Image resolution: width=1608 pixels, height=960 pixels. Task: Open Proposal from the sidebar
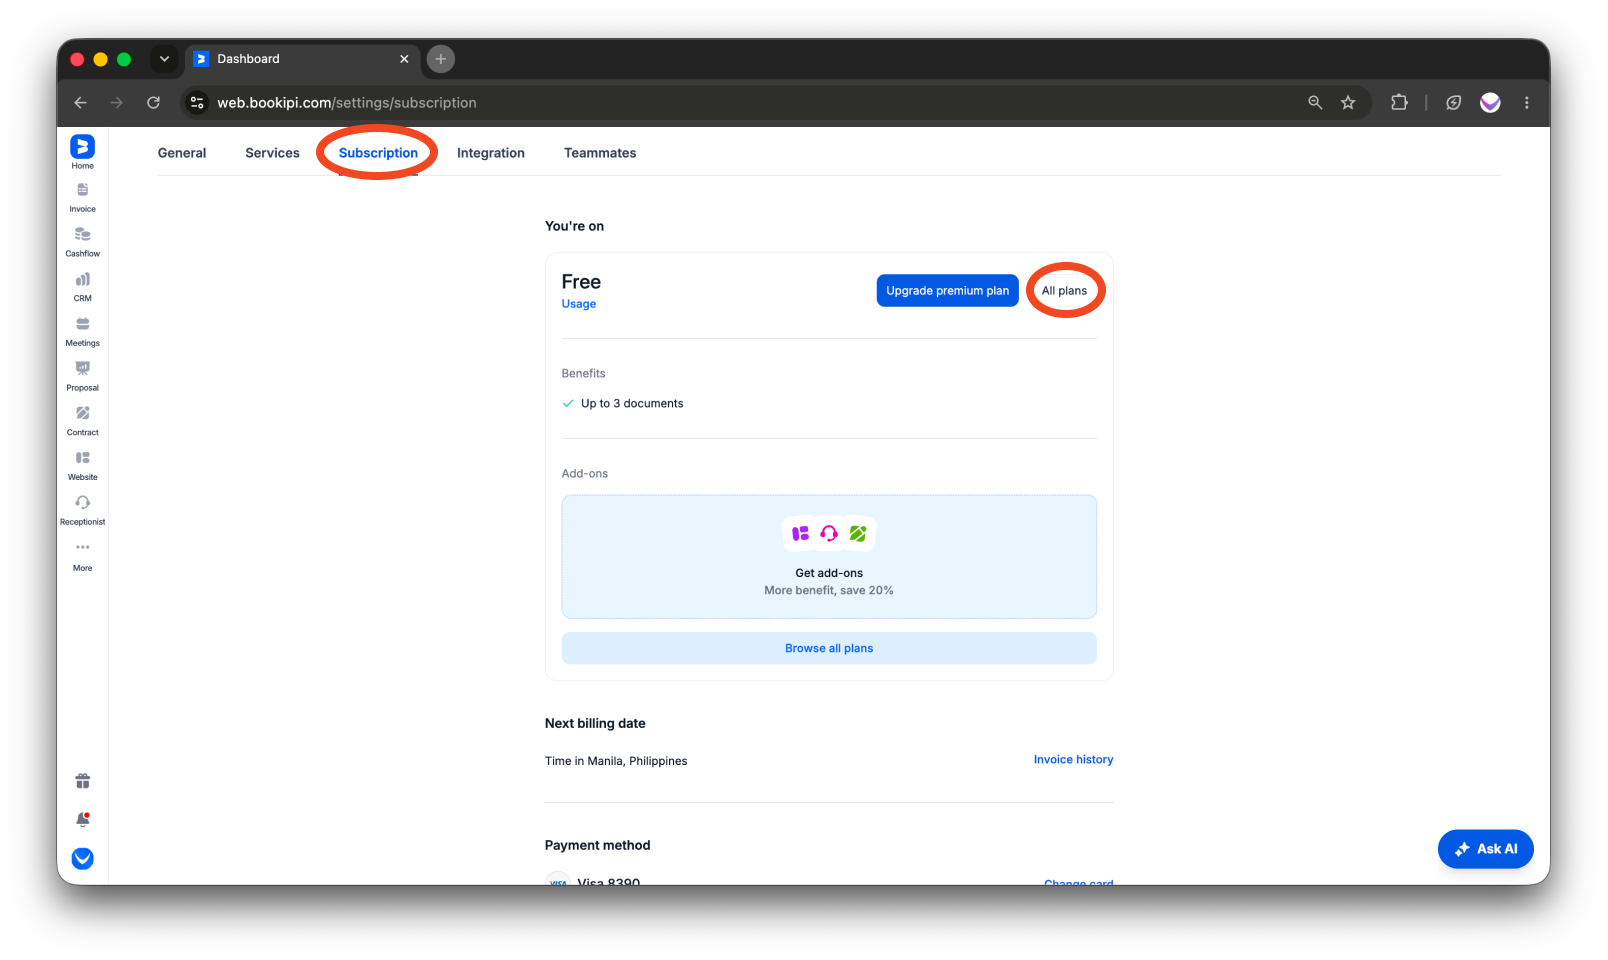coord(82,377)
